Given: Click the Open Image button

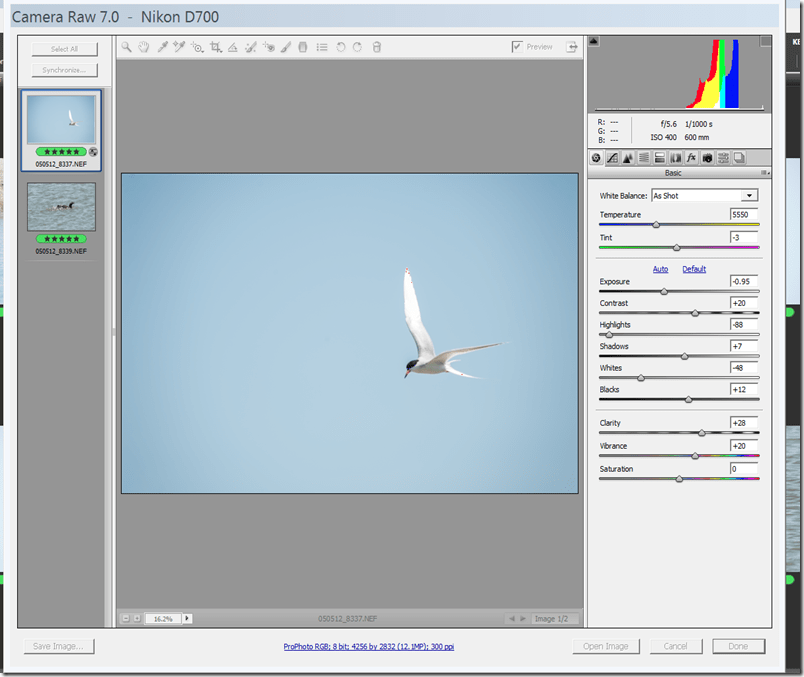Looking at the screenshot, I should [606, 646].
